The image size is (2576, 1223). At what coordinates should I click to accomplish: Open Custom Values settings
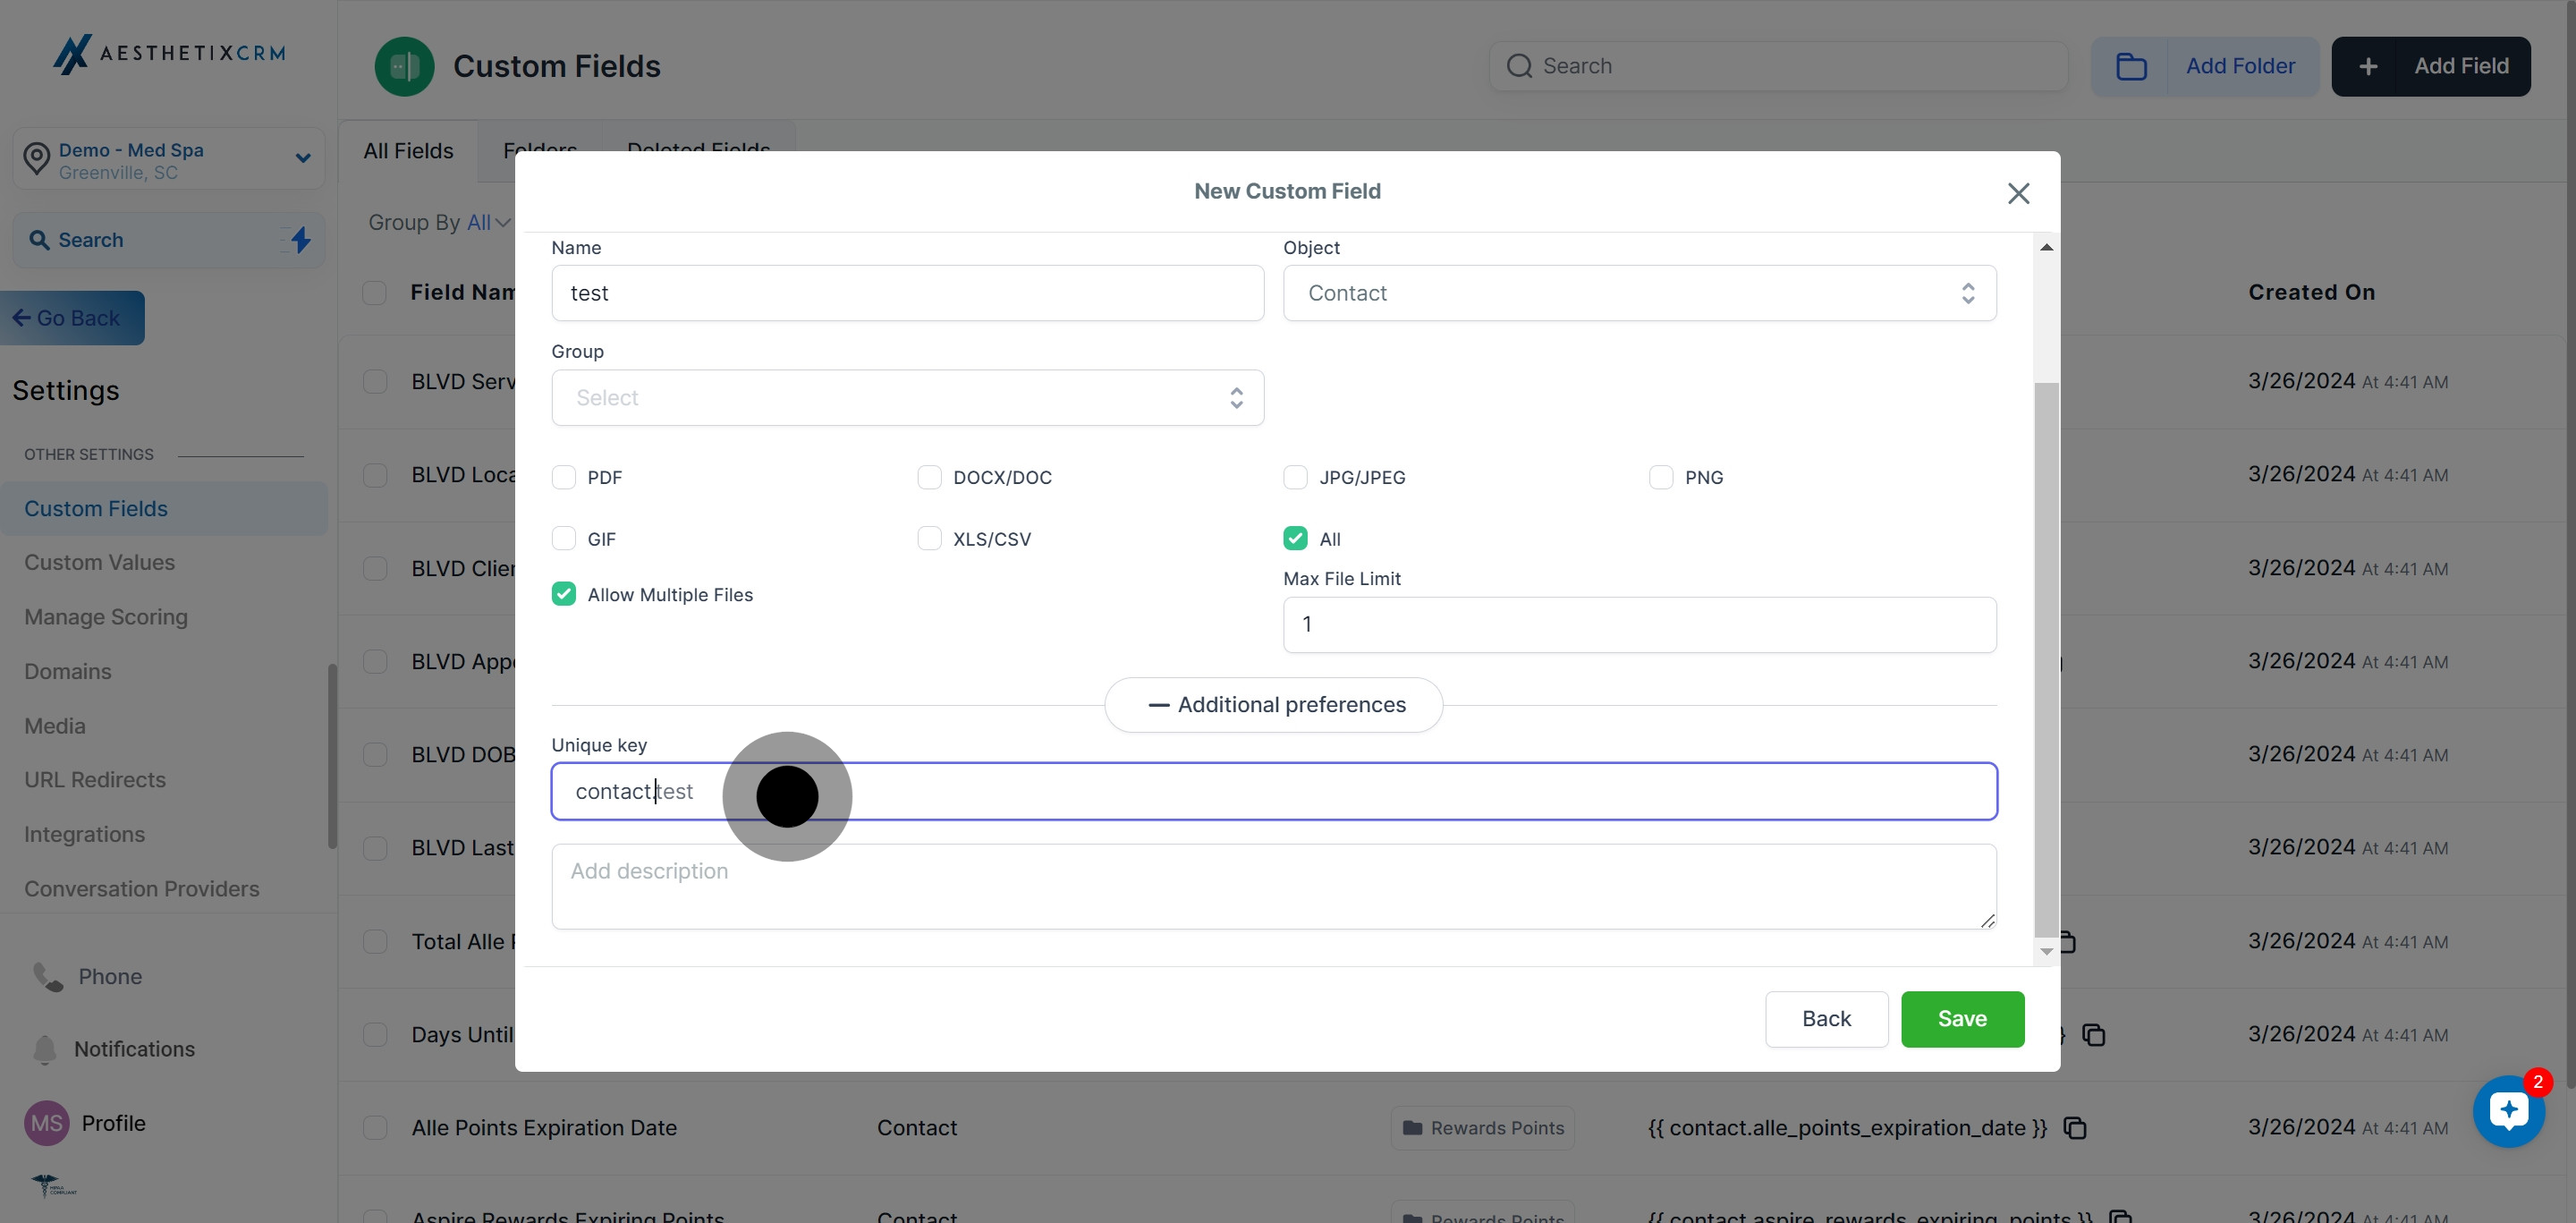click(99, 563)
